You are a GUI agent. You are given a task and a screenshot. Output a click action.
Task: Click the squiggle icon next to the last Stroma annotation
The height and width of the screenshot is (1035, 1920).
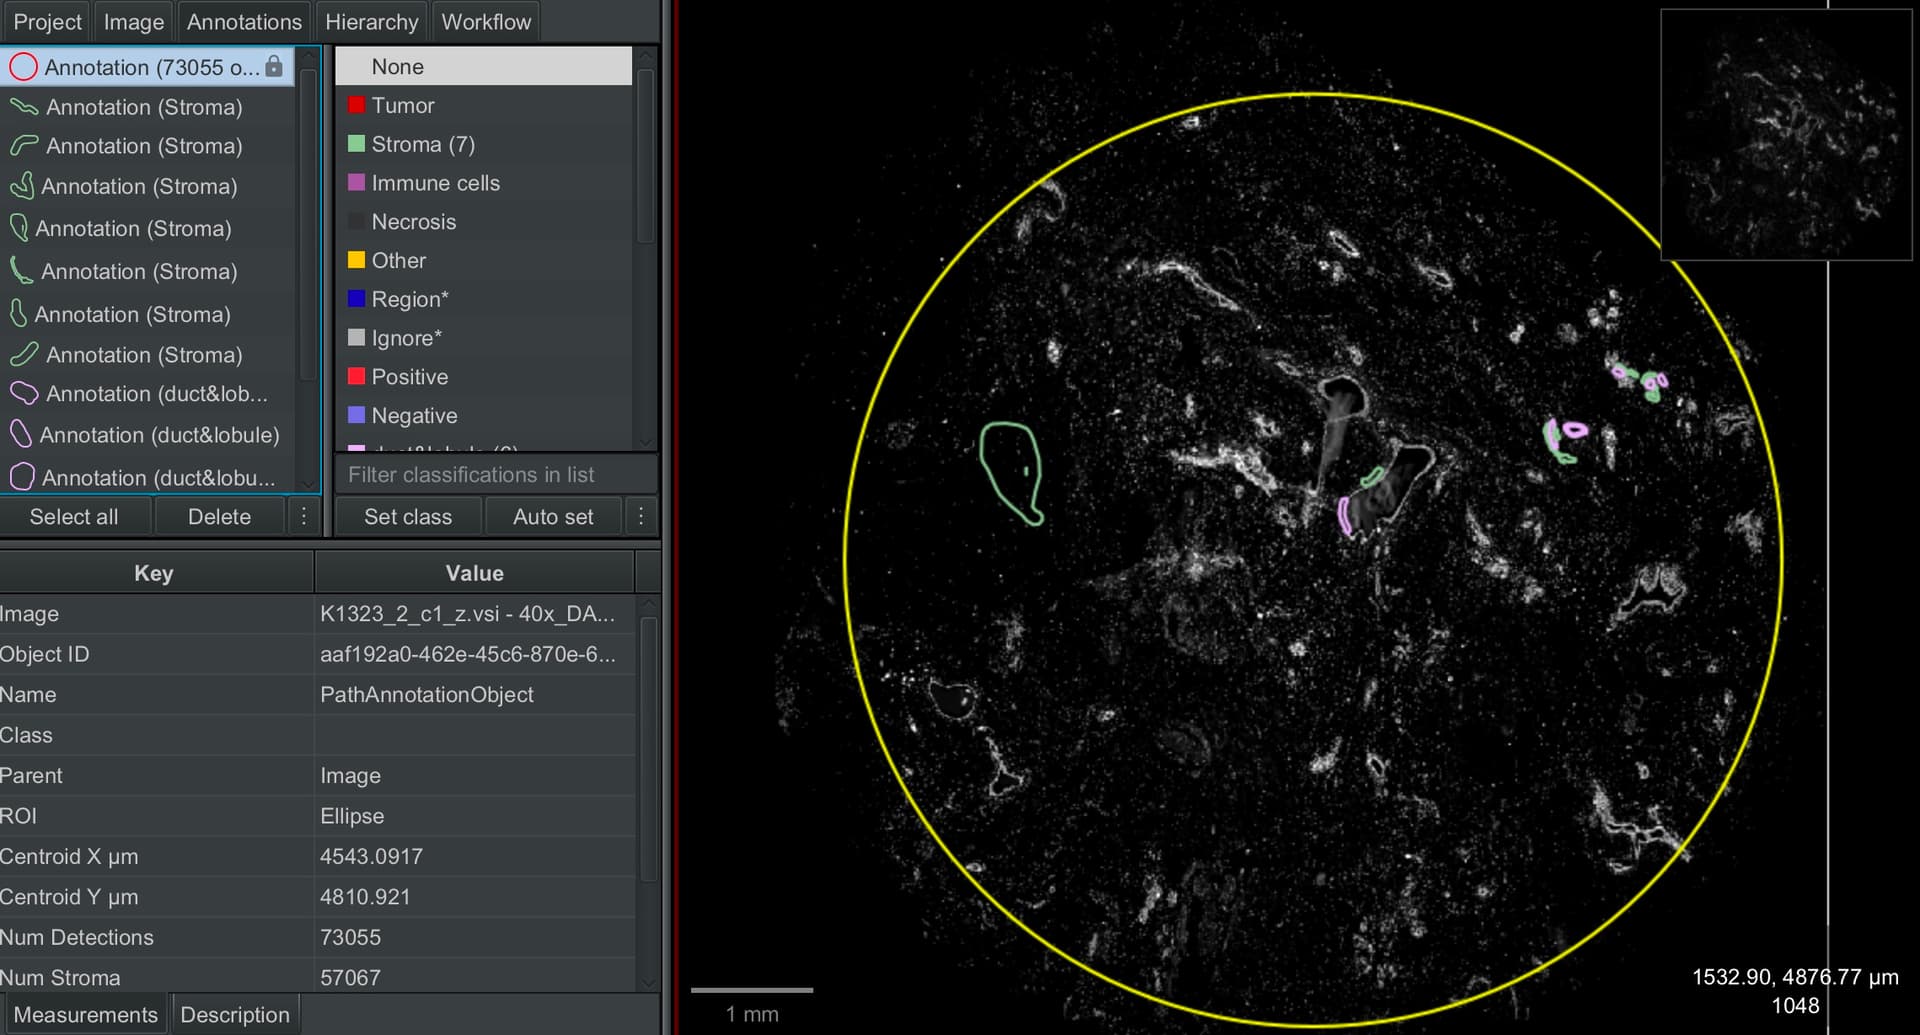click(x=22, y=354)
